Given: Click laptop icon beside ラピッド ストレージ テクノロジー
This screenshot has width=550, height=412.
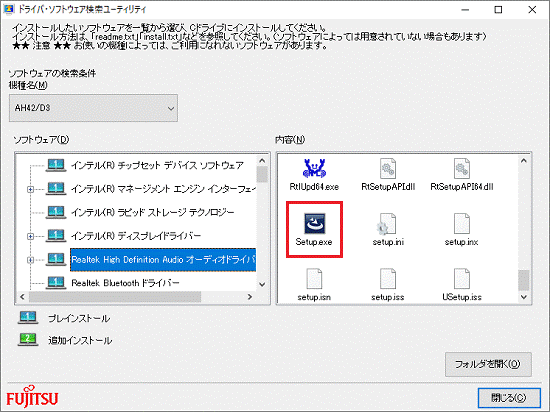Looking at the screenshot, I should pos(56,212).
